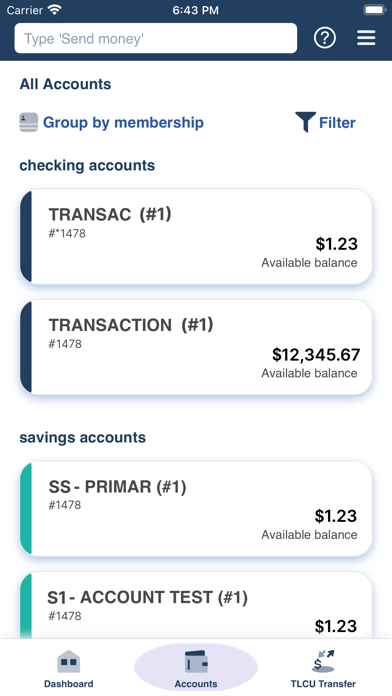Tap the Accounts wallet icon

click(196, 662)
